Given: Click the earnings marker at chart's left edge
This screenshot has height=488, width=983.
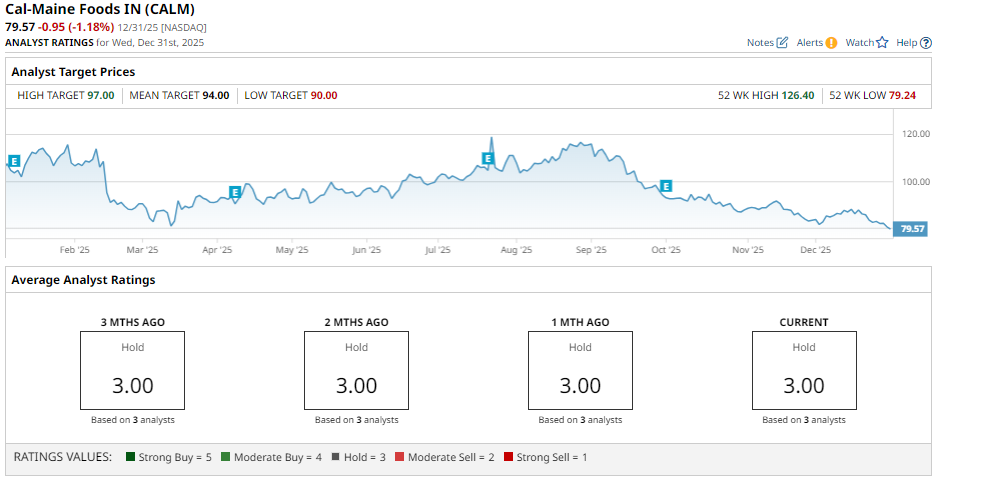Looking at the screenshot, I should pos(14,161).
